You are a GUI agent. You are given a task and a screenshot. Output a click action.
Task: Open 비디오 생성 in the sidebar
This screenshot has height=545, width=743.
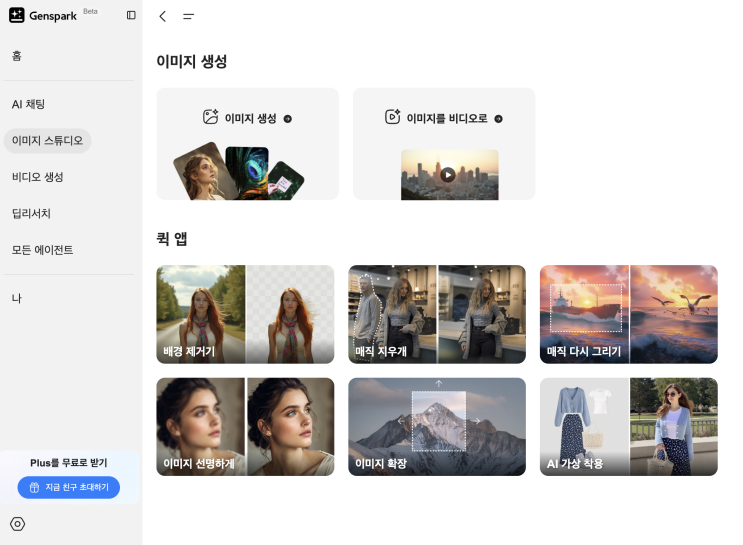(37, 177)
